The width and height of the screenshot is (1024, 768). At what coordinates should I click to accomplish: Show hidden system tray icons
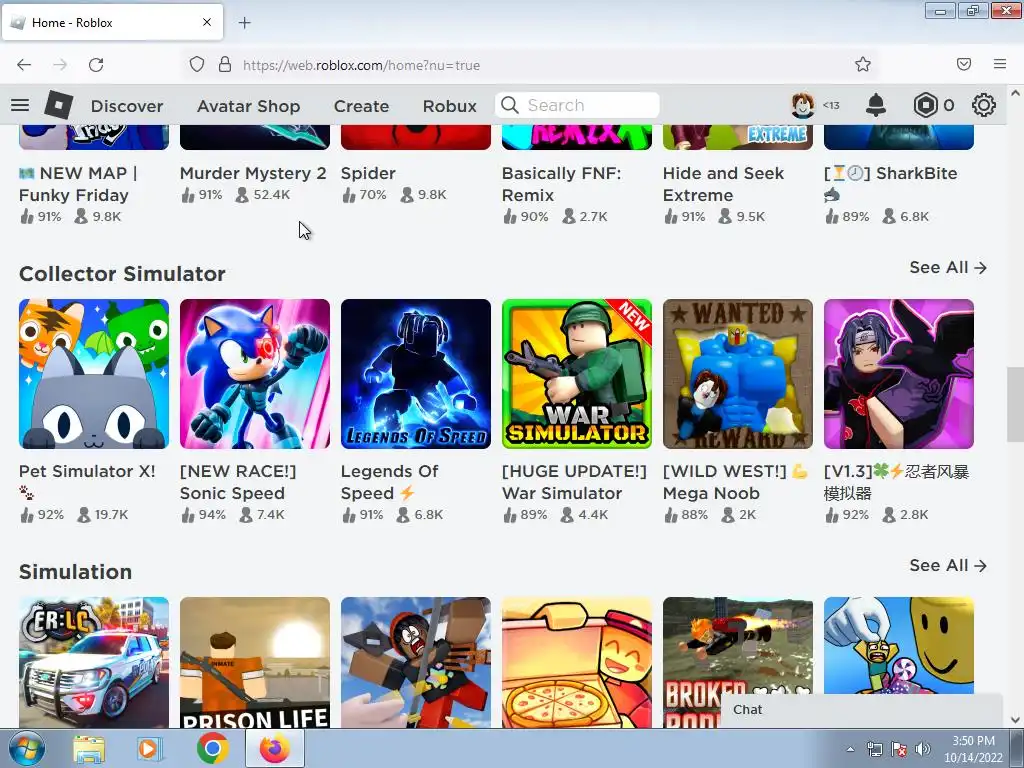[850, 749]
